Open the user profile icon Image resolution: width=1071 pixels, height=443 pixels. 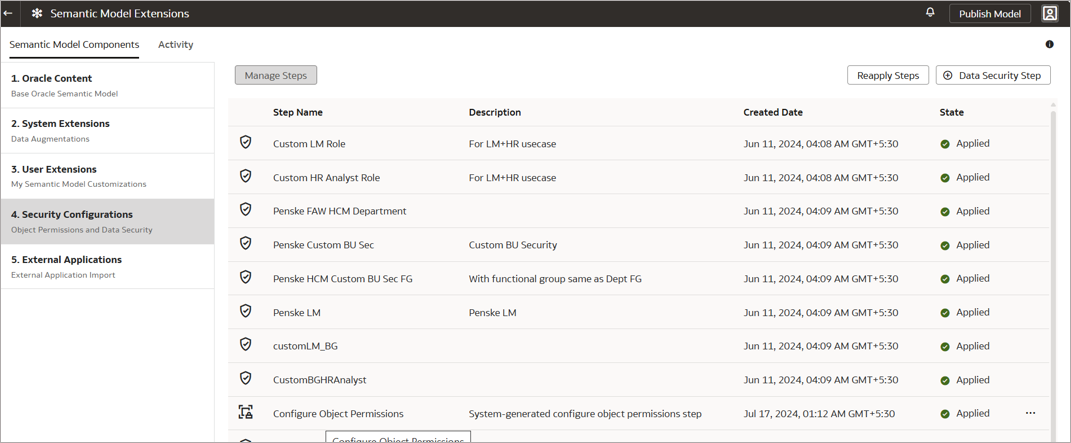1049,13
